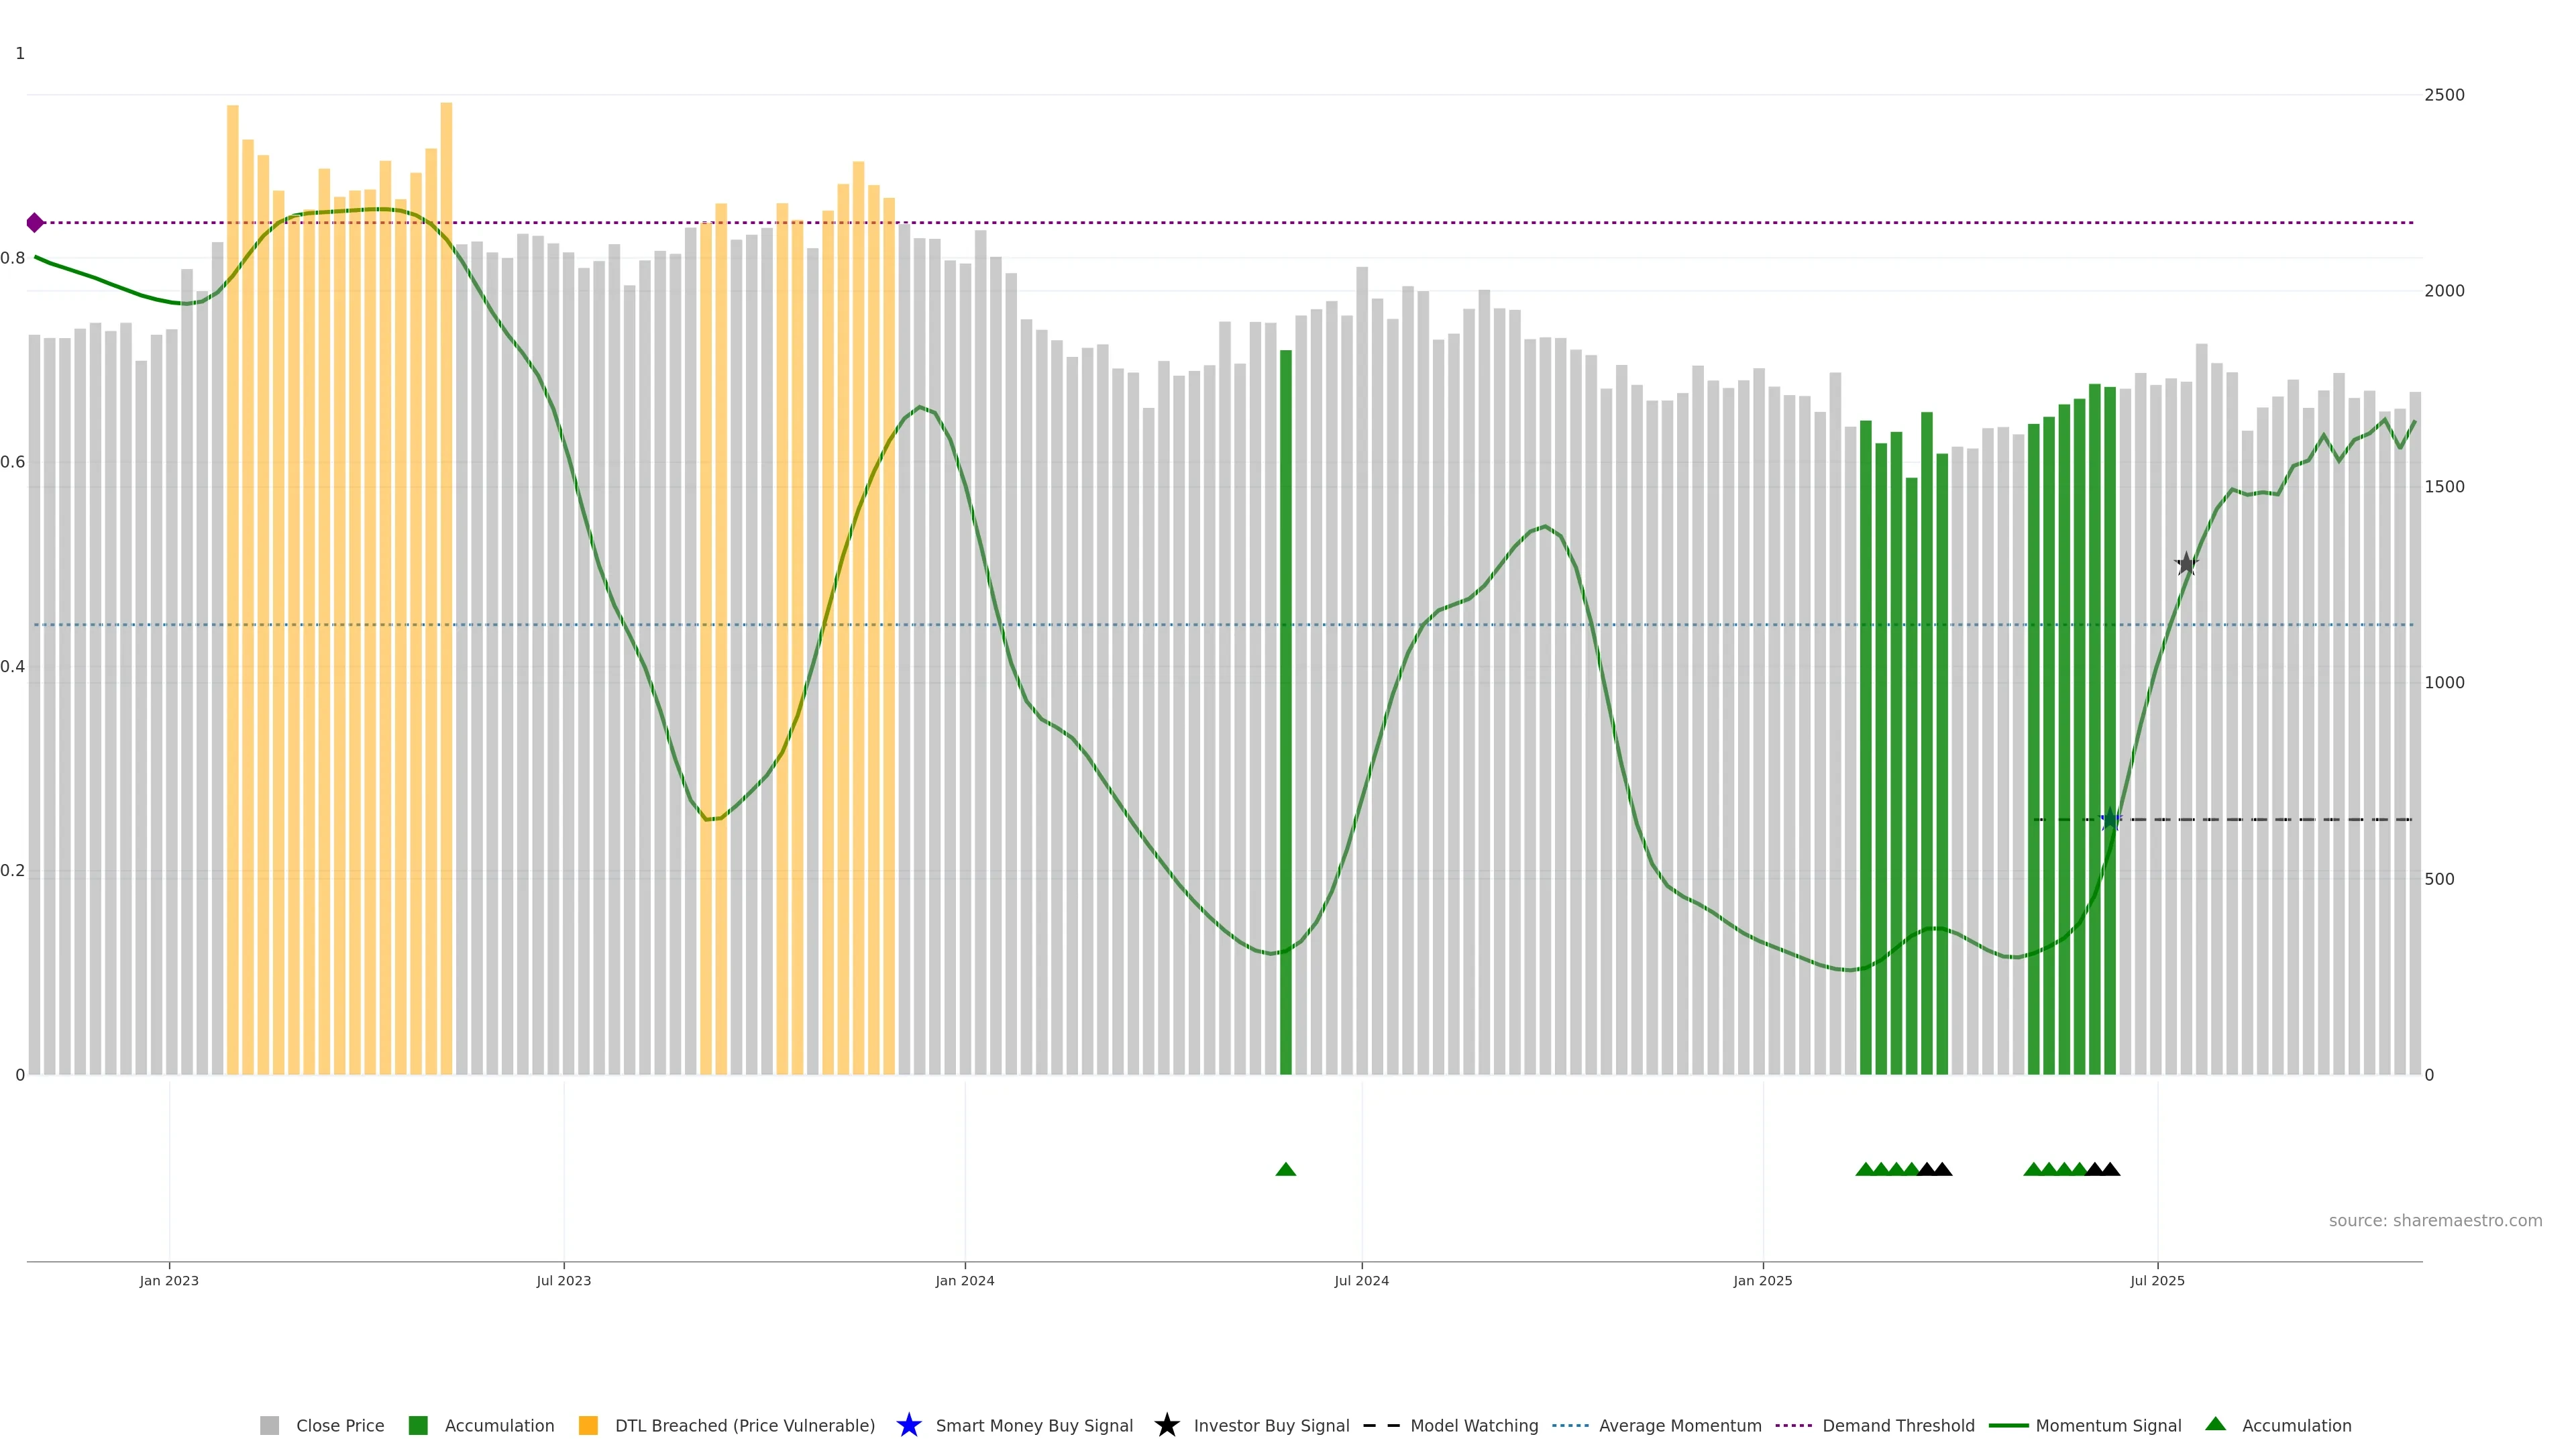Screen dimensions: 2576x1449
Task: Click the blue star icon in legend
Action: coord(908,1425)
